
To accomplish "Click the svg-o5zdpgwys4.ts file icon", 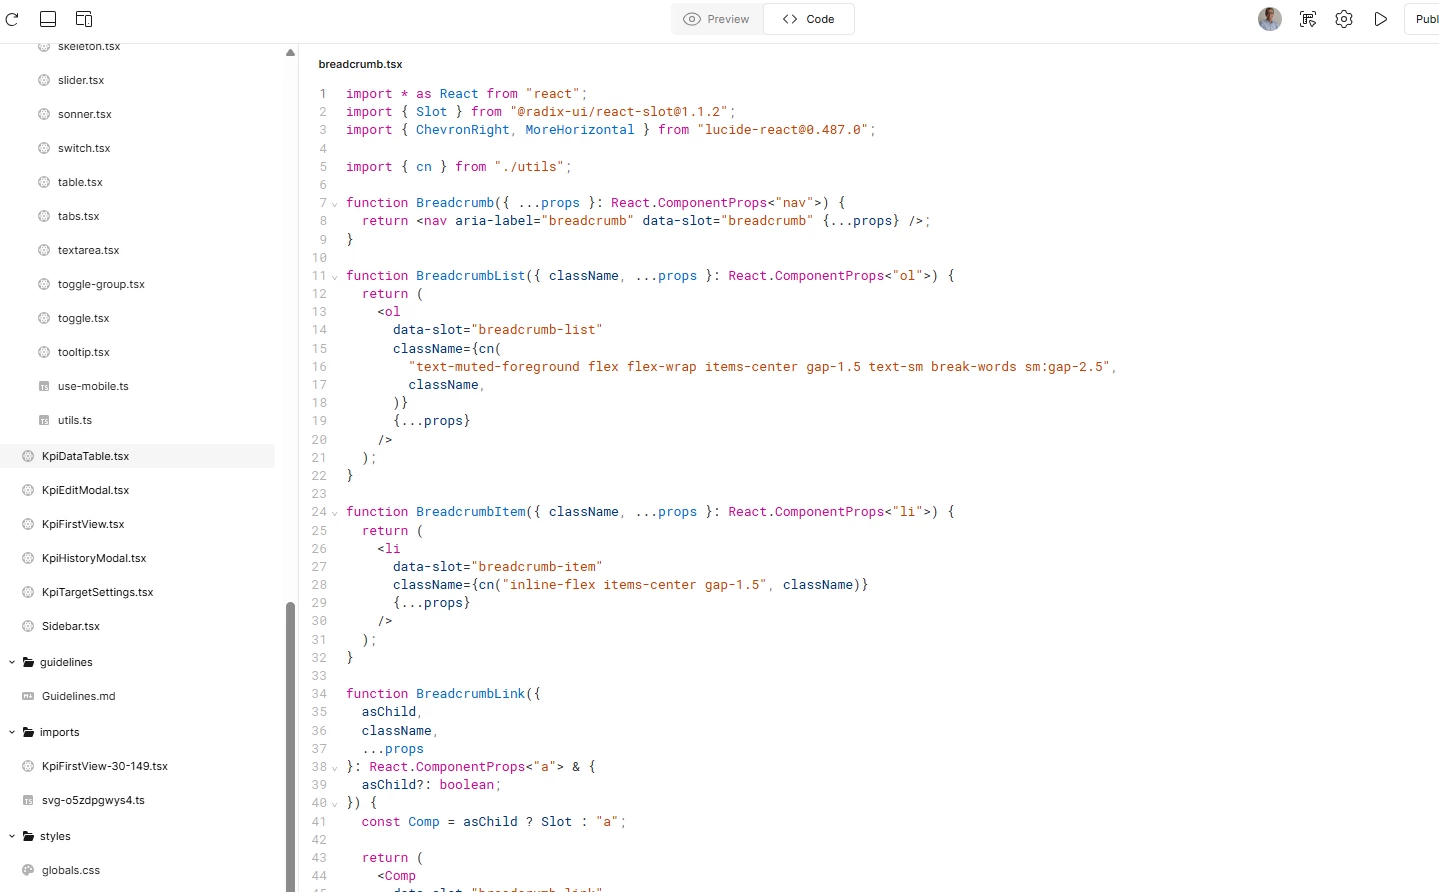I will coord(28,800).
